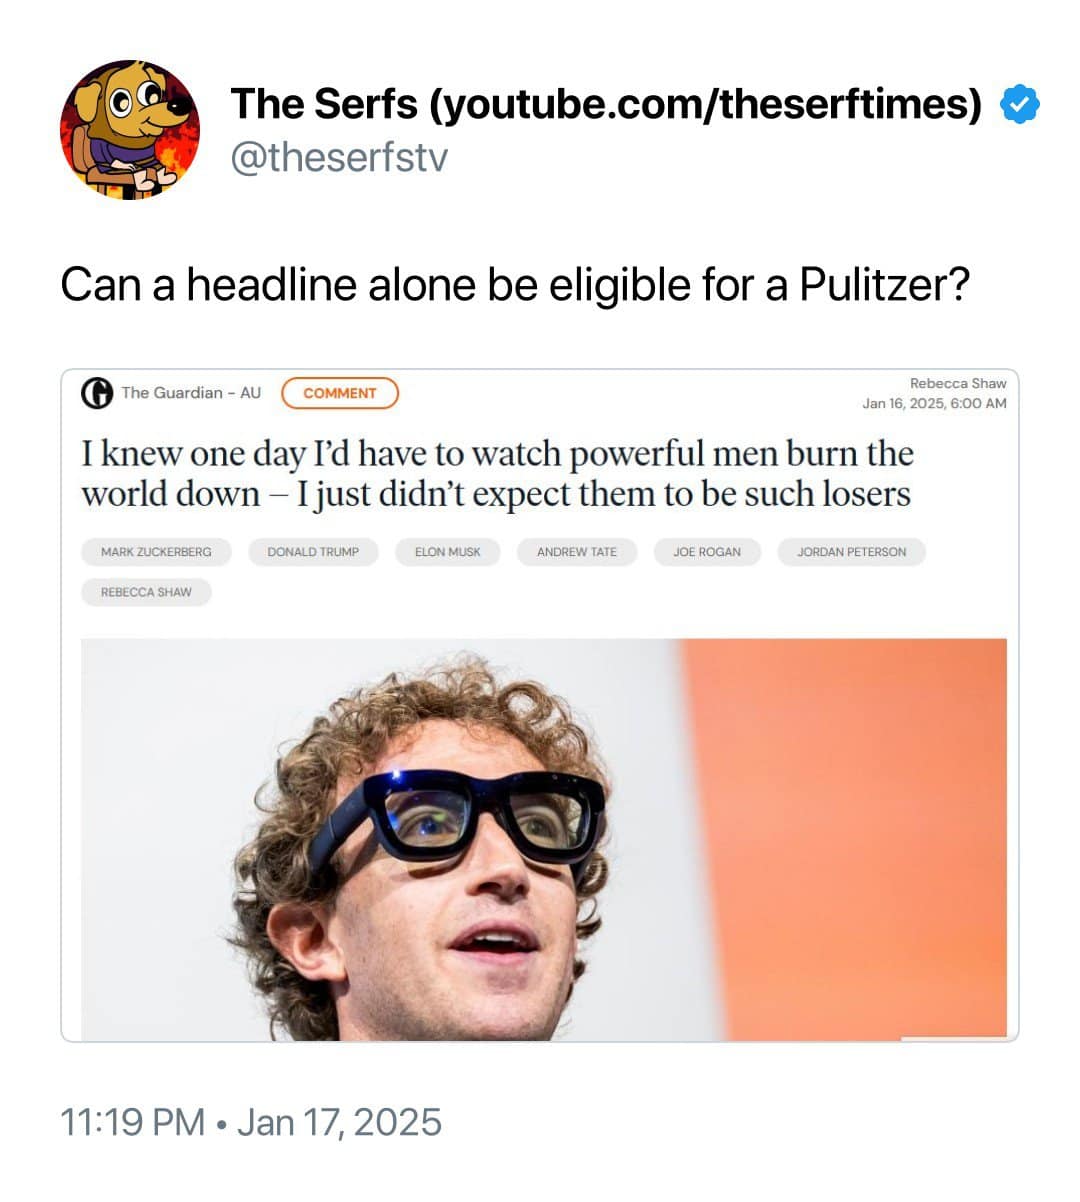Viewport: 1080px width, 1202px height.
Task: Click the Pulitzer headline tweet text
Action: 515,285
